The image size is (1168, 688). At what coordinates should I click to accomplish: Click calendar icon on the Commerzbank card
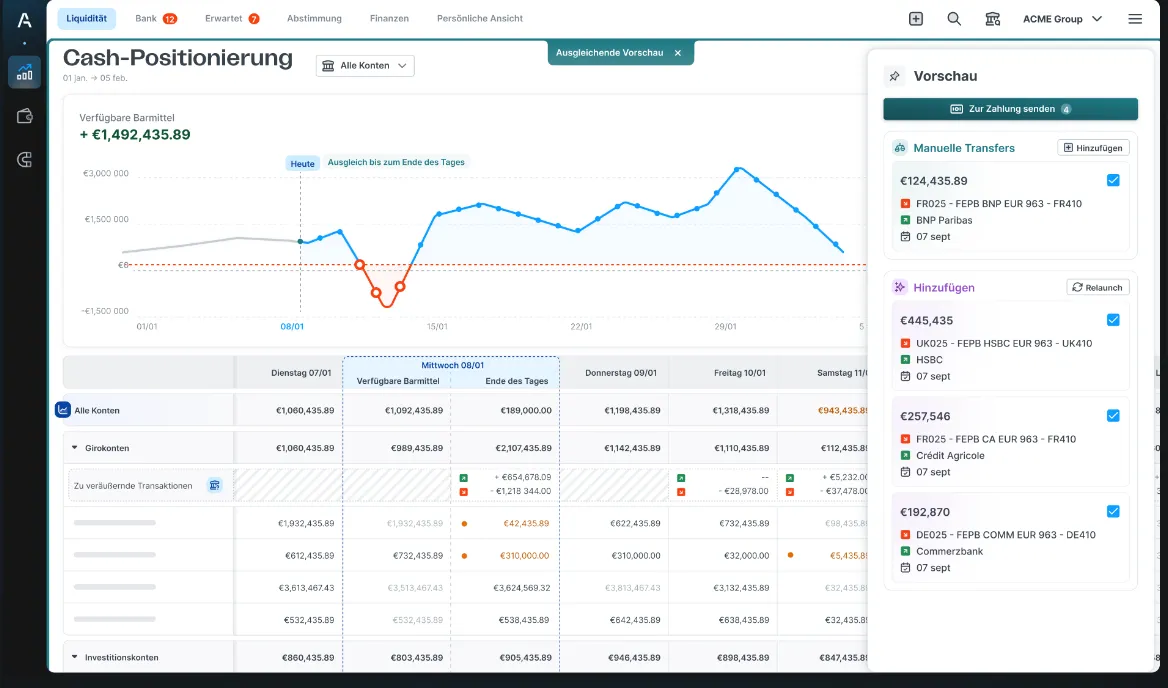[x=905, y=567]
